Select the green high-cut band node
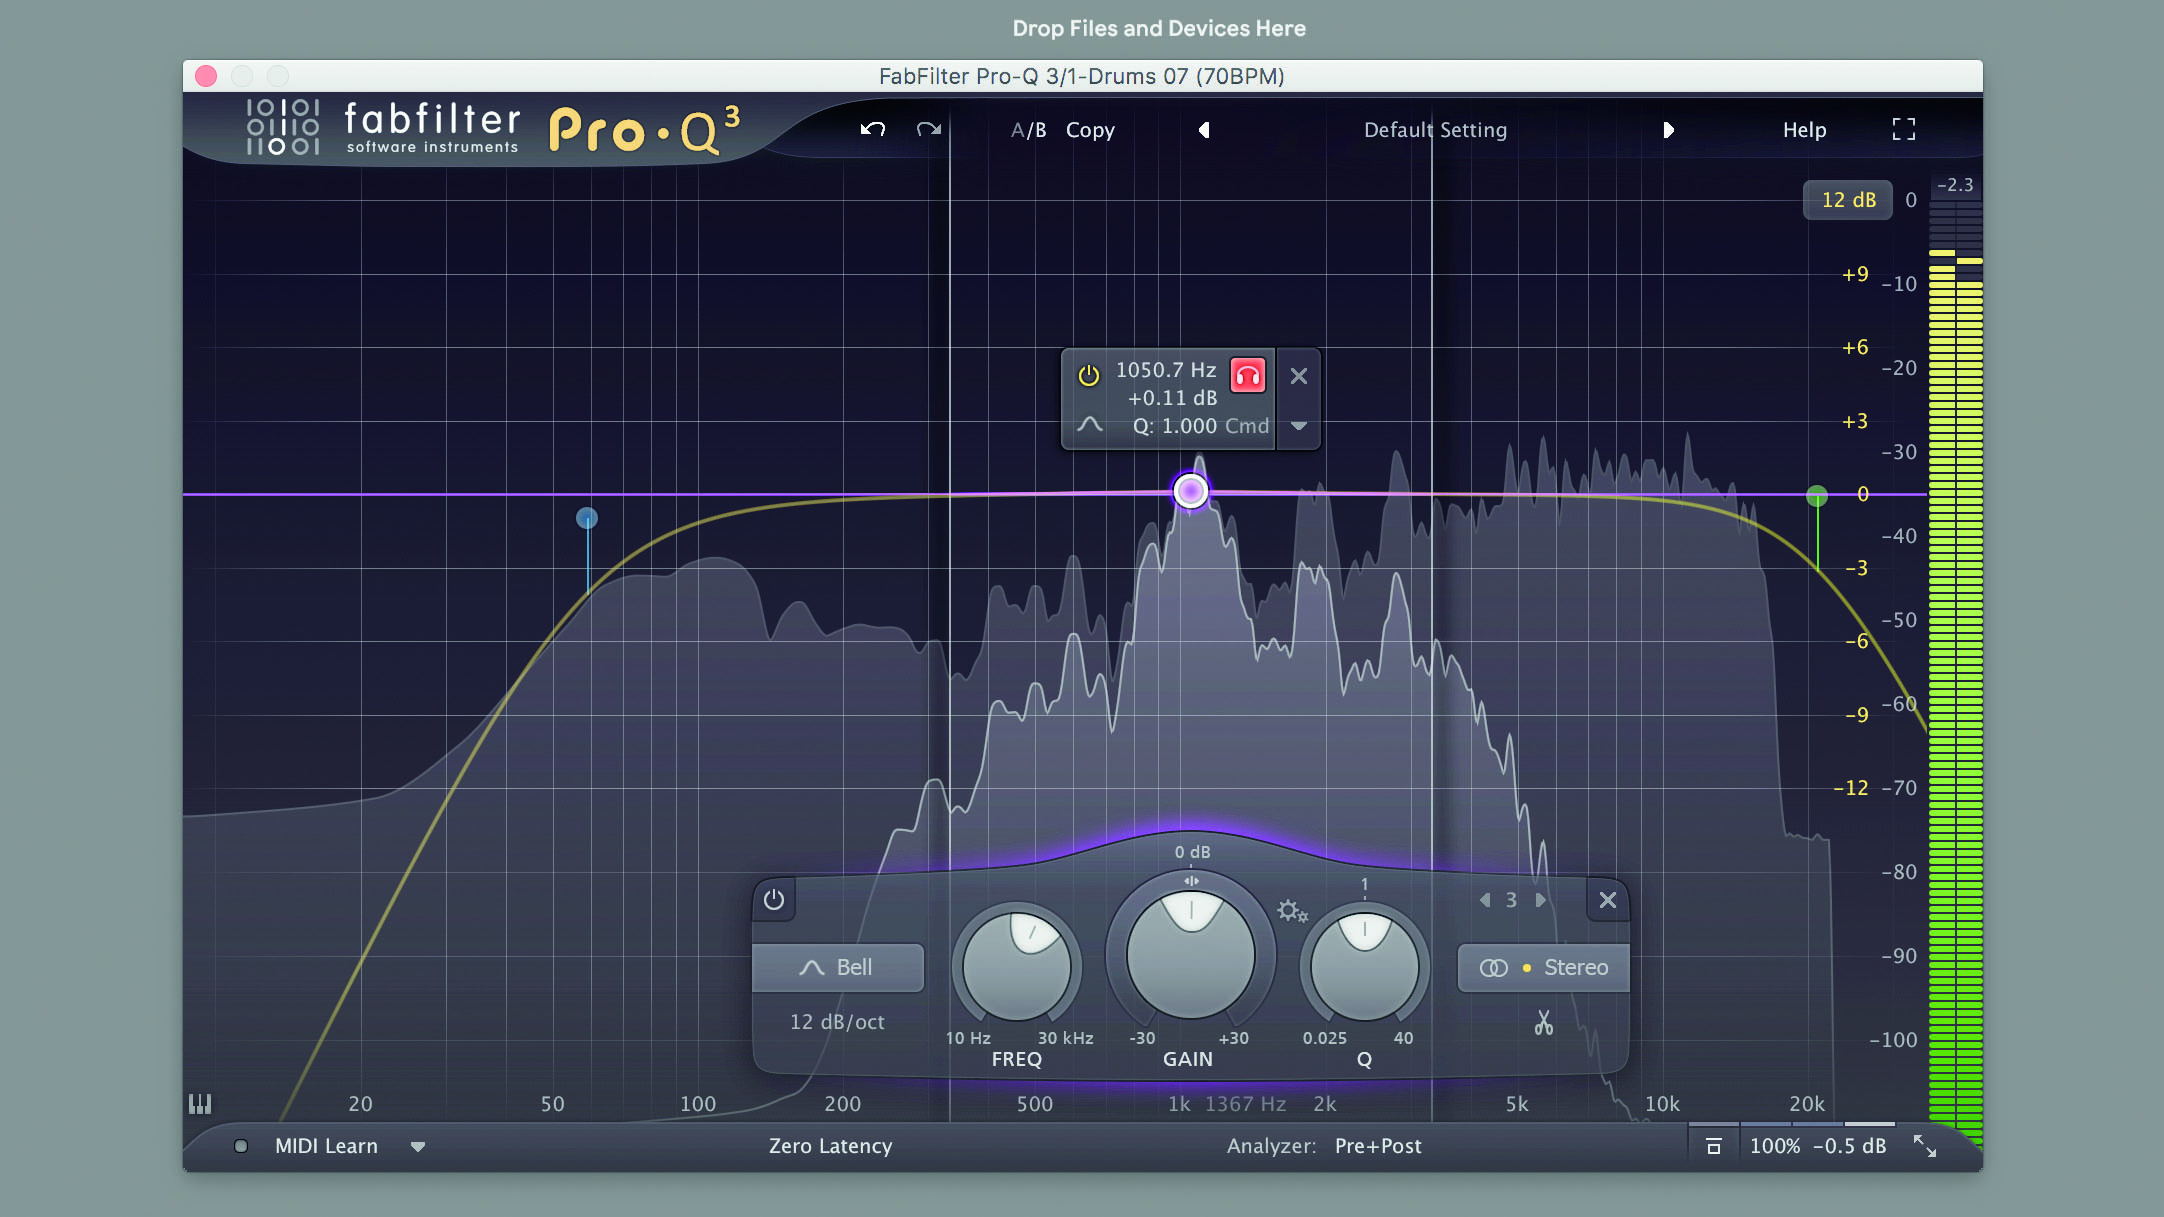 point(1817,496)
